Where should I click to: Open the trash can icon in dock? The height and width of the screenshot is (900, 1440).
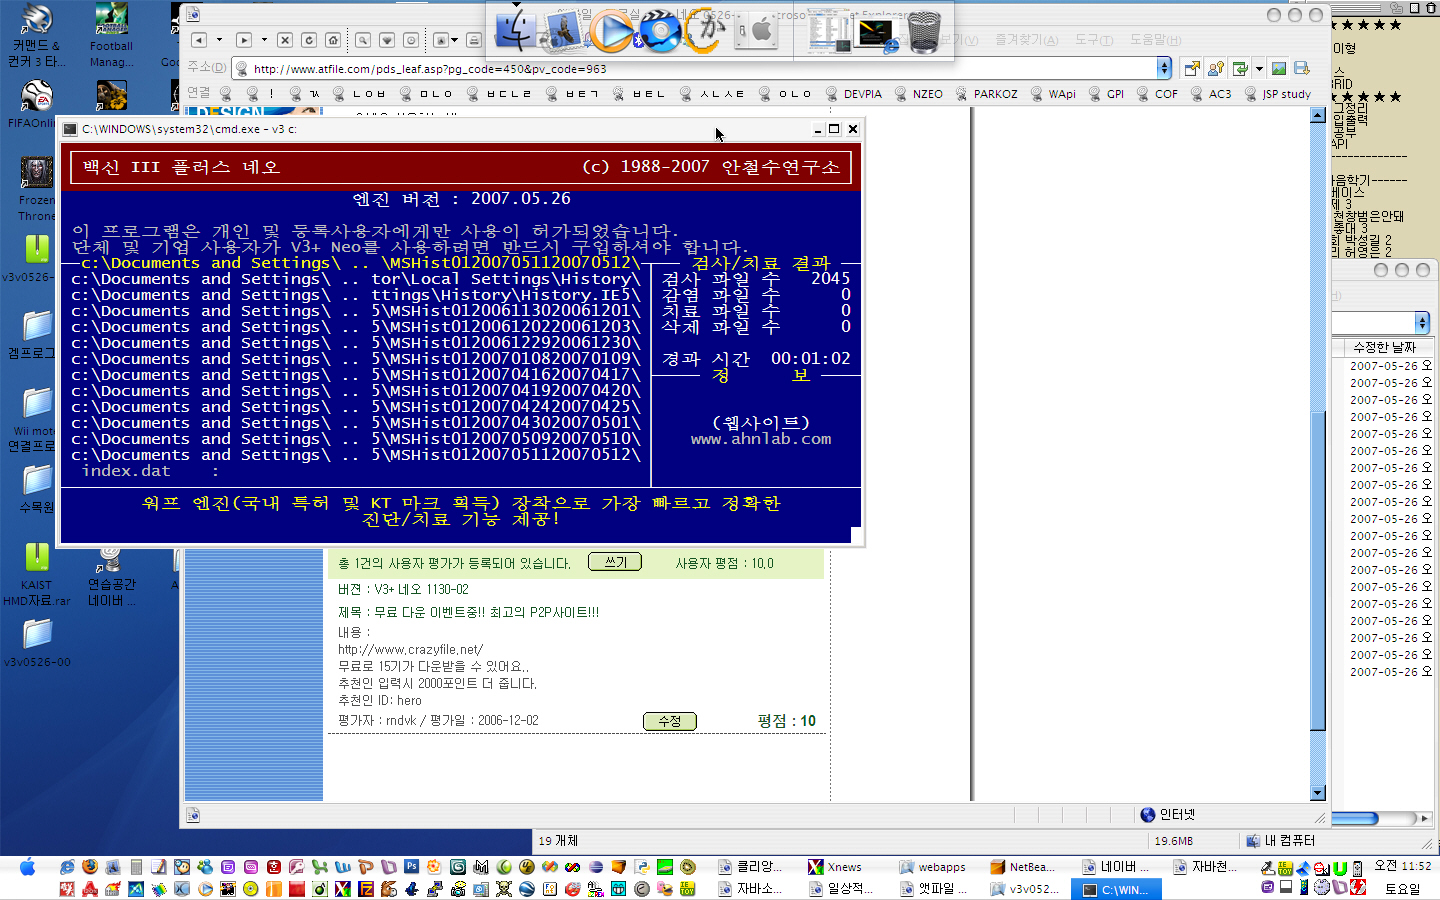pos(925,32)
